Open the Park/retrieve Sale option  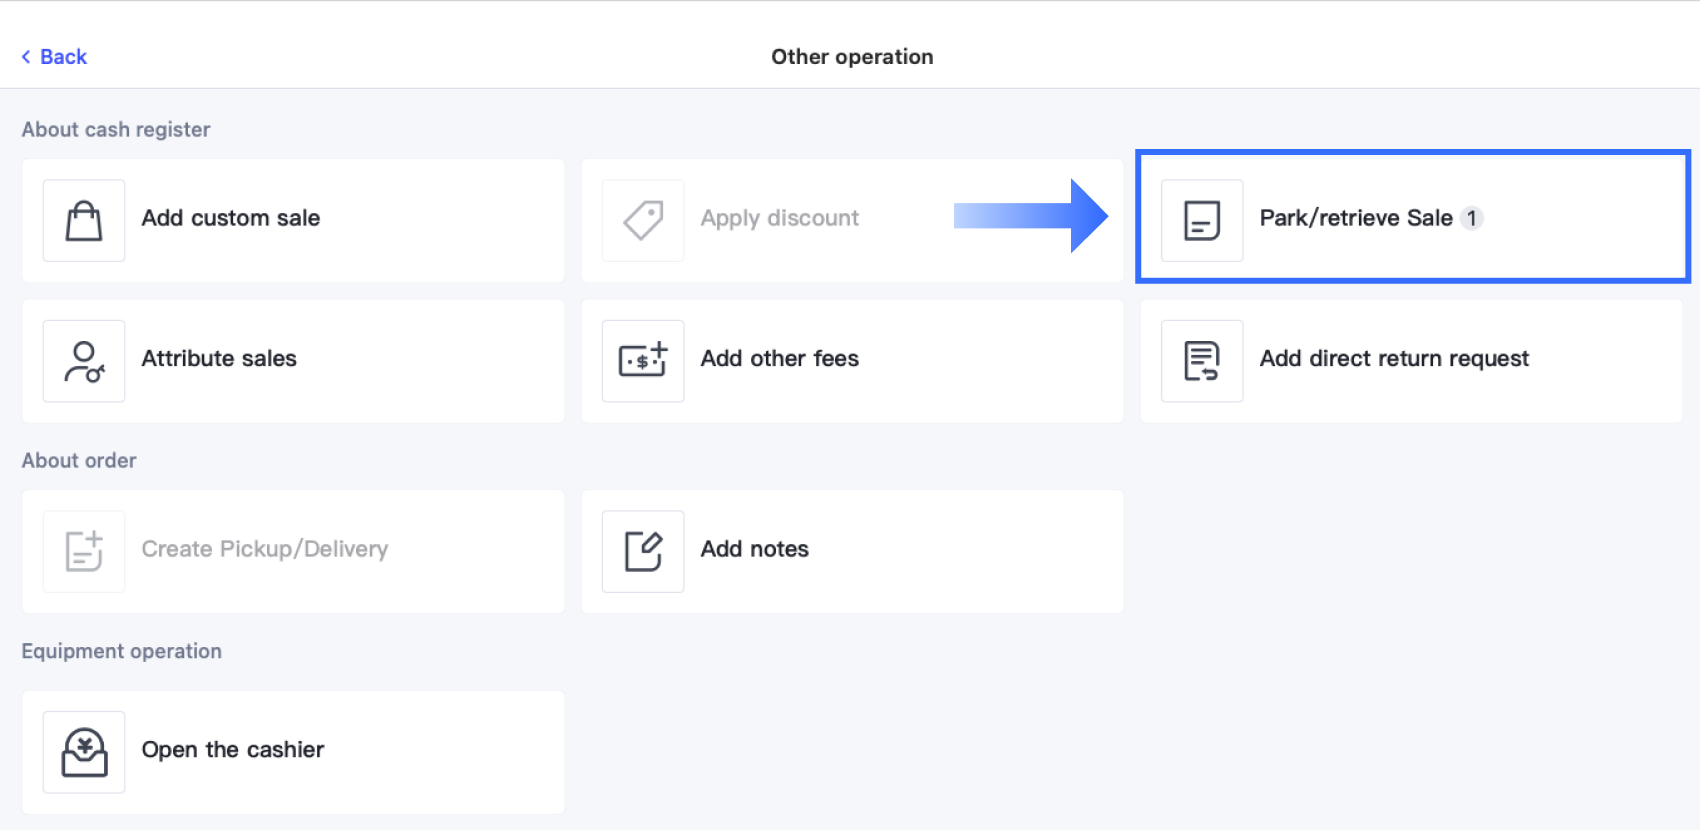(1355, 218)
